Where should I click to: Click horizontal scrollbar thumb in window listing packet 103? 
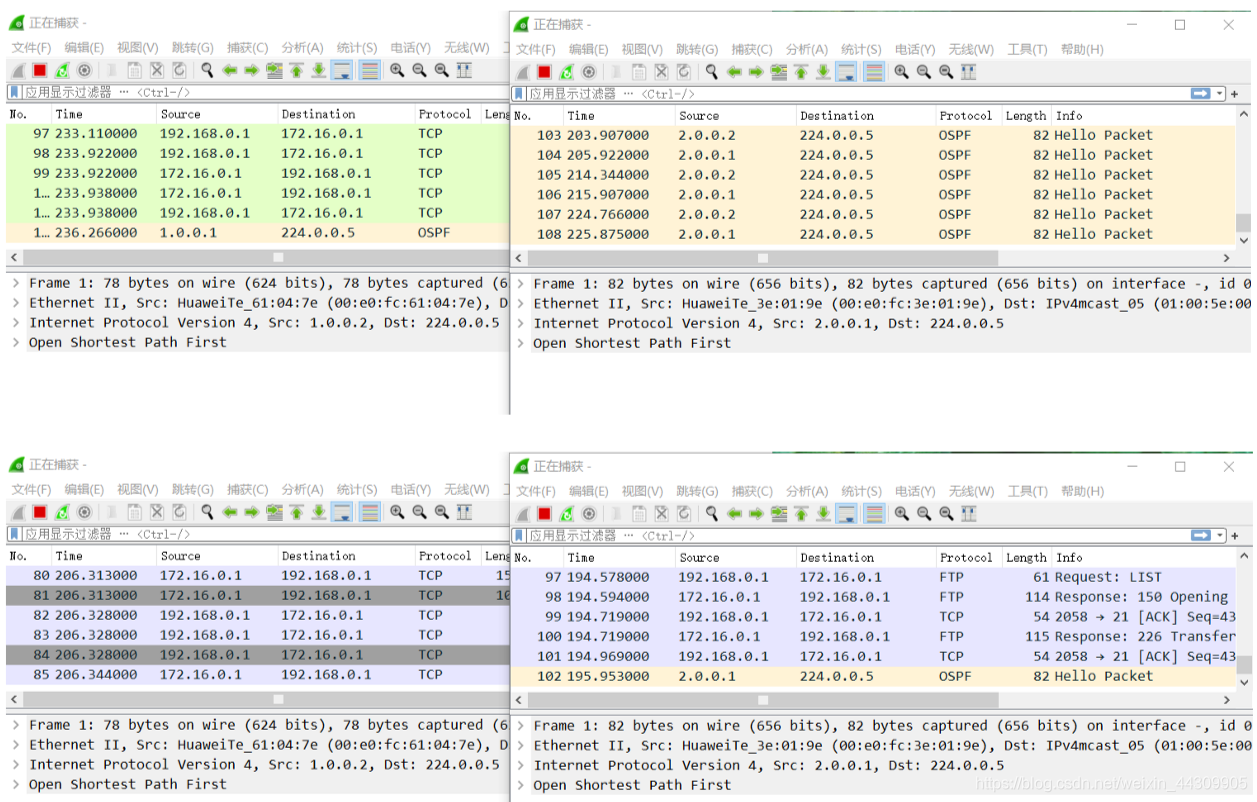(x=763, y=257)
